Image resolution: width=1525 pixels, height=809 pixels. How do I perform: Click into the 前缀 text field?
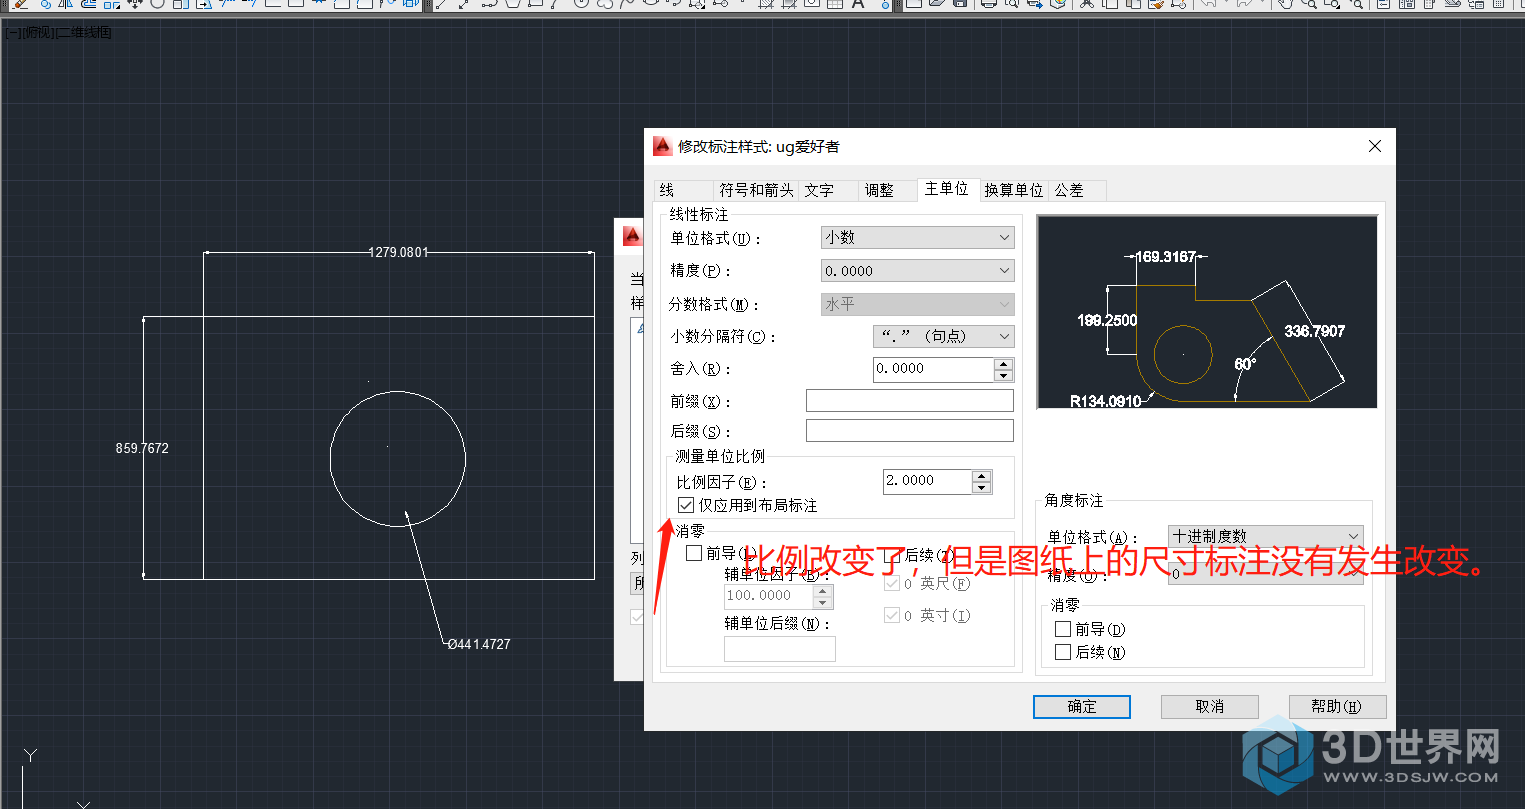(909, 400)
